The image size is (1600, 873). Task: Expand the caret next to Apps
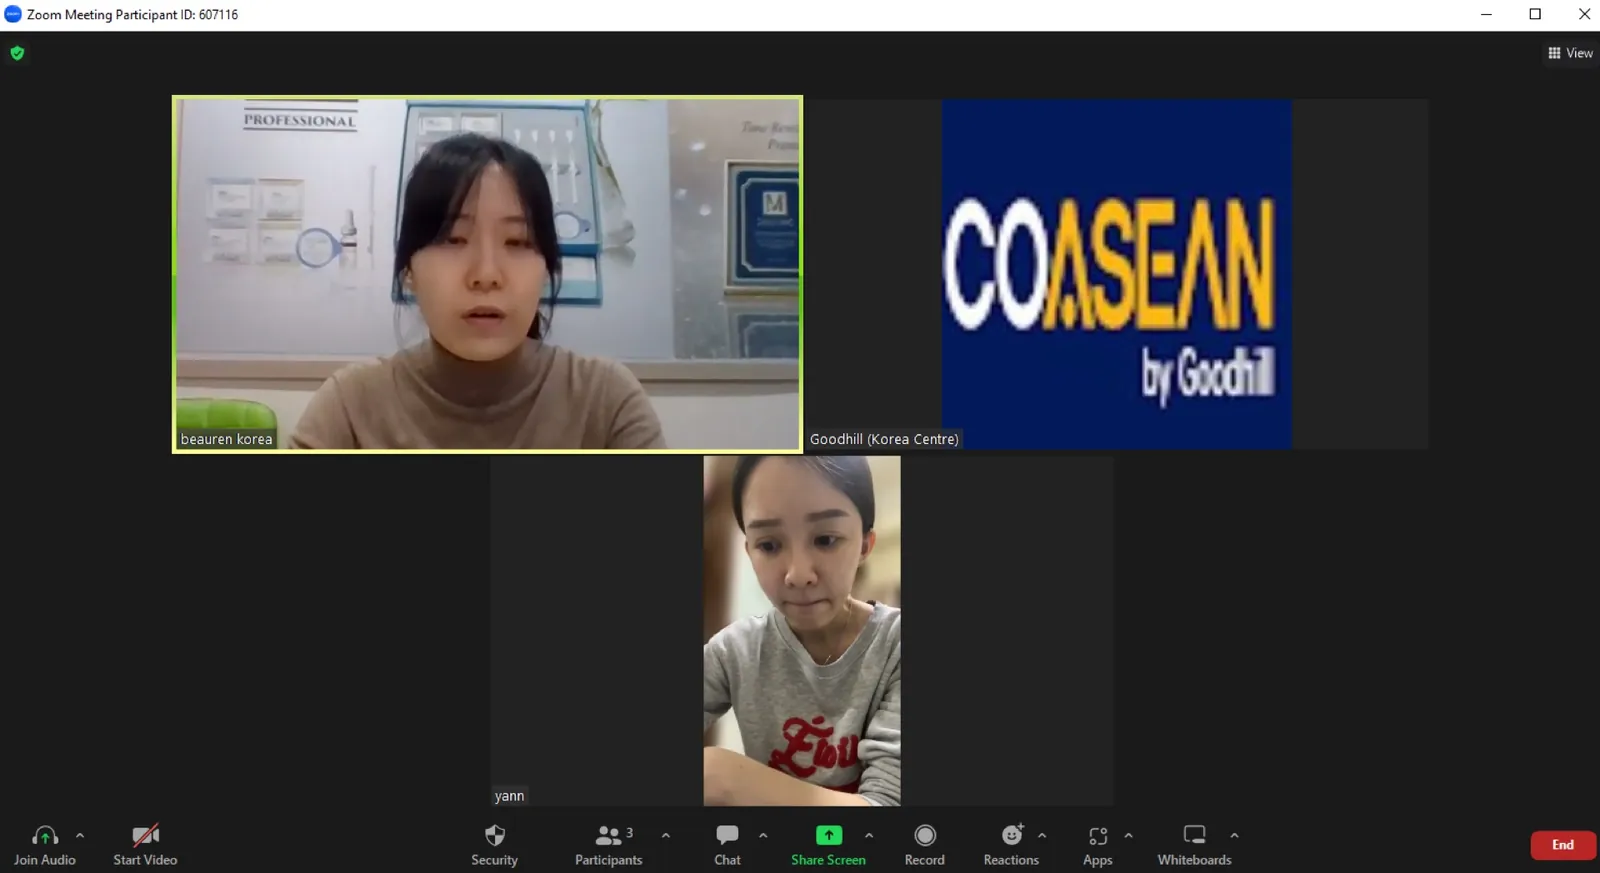(1128, 835)
